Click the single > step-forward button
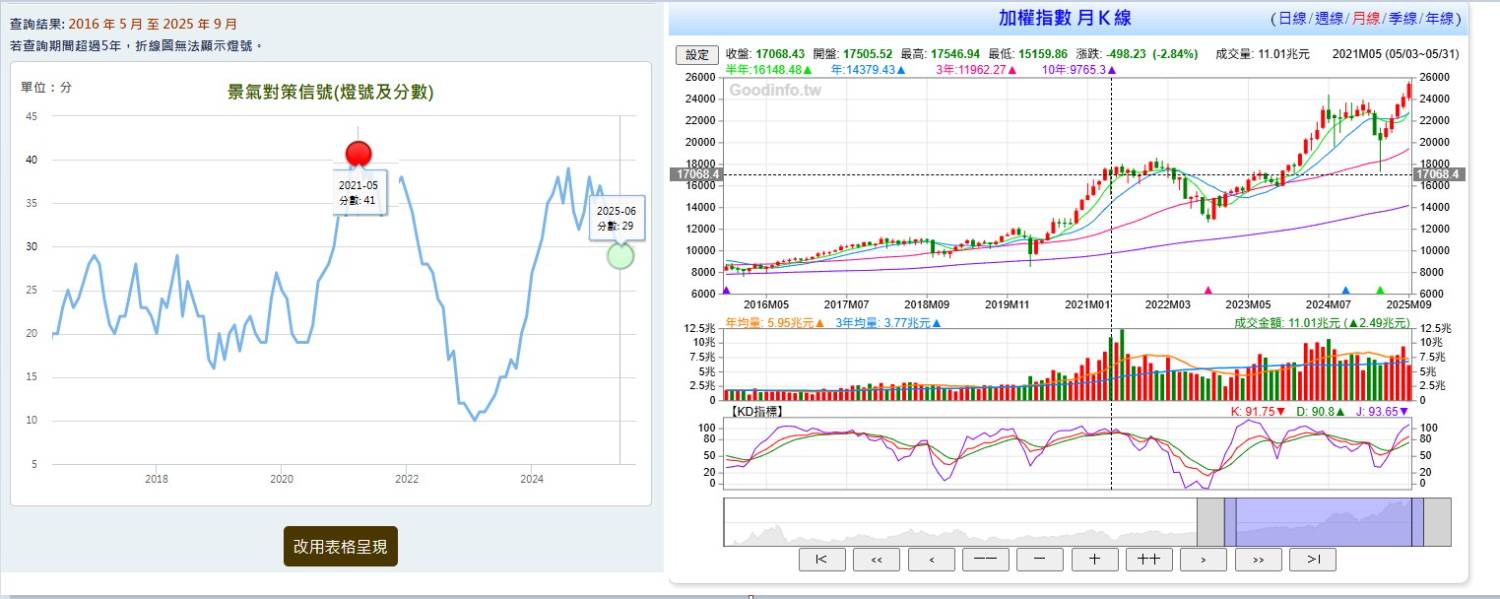The image size is (1500, 599). tap(1204, 560)
